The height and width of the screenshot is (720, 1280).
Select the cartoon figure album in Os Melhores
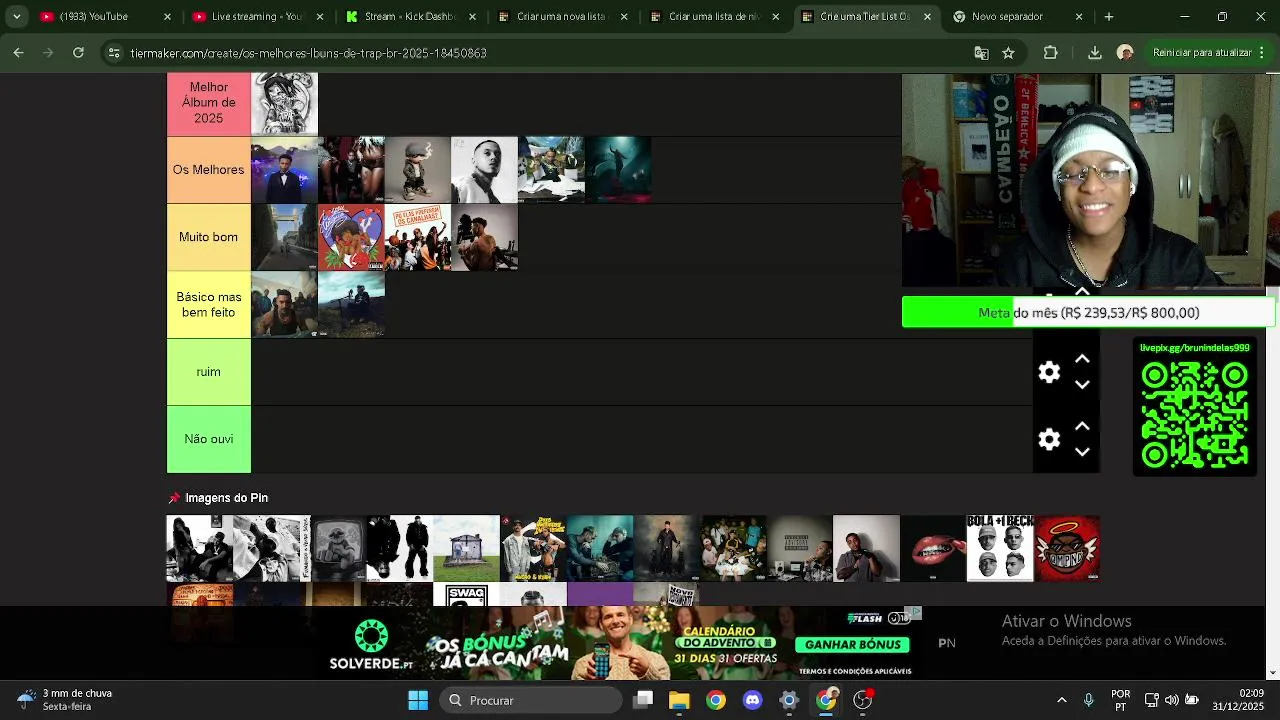418,170
